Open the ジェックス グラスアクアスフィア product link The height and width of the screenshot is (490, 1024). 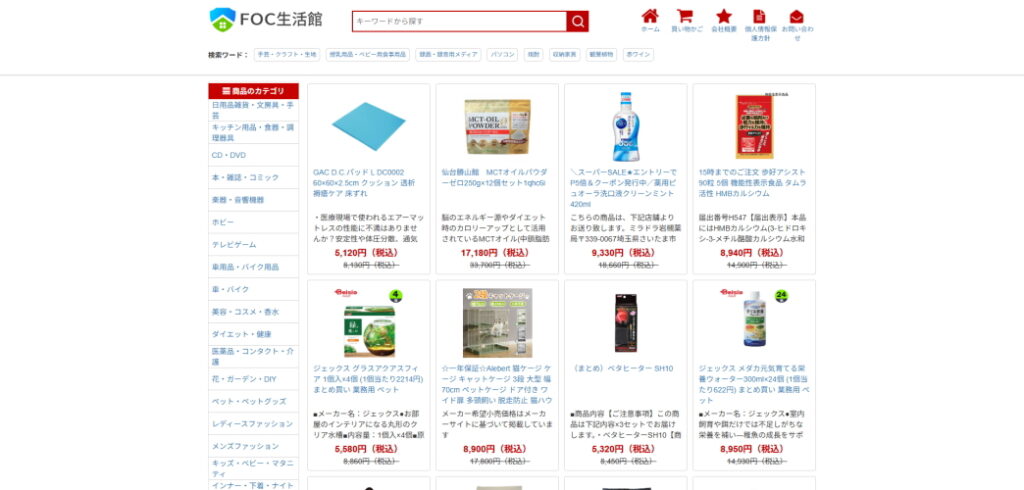click(x=368, y=379)
